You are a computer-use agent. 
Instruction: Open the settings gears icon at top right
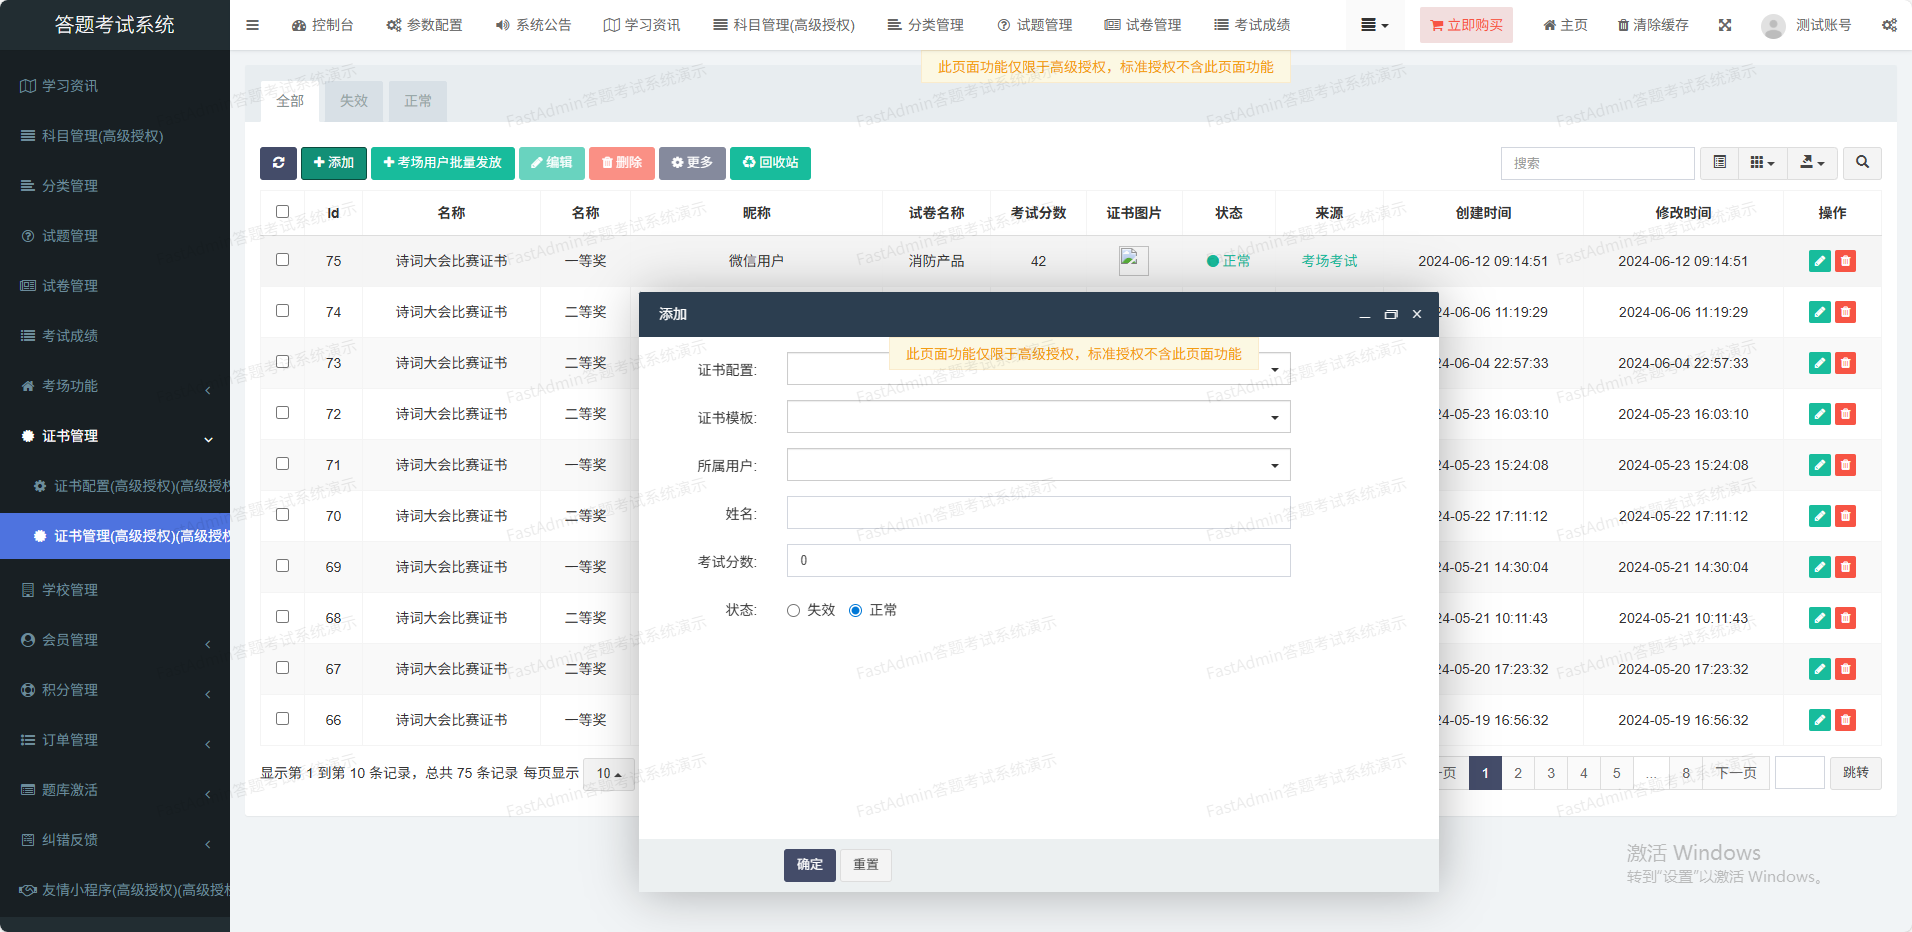coord(1889,25)
